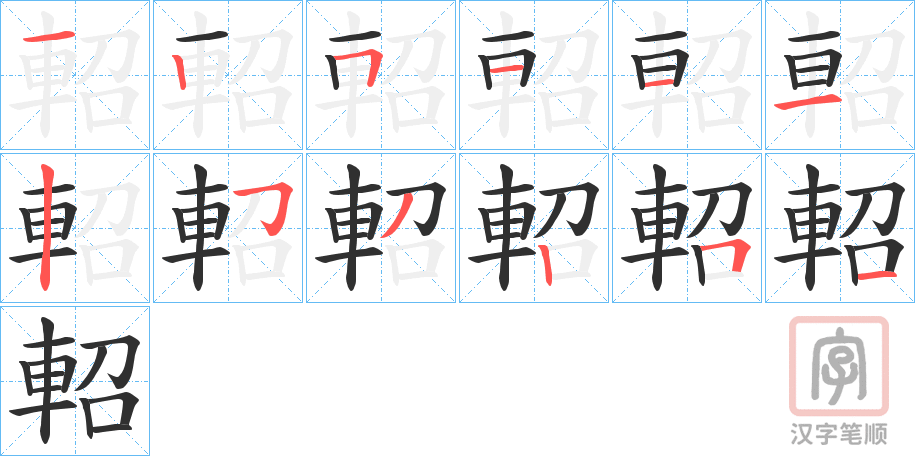Select the twelfth stroke step panel
The image size is (915, 456).
click(x=840, y=228)
